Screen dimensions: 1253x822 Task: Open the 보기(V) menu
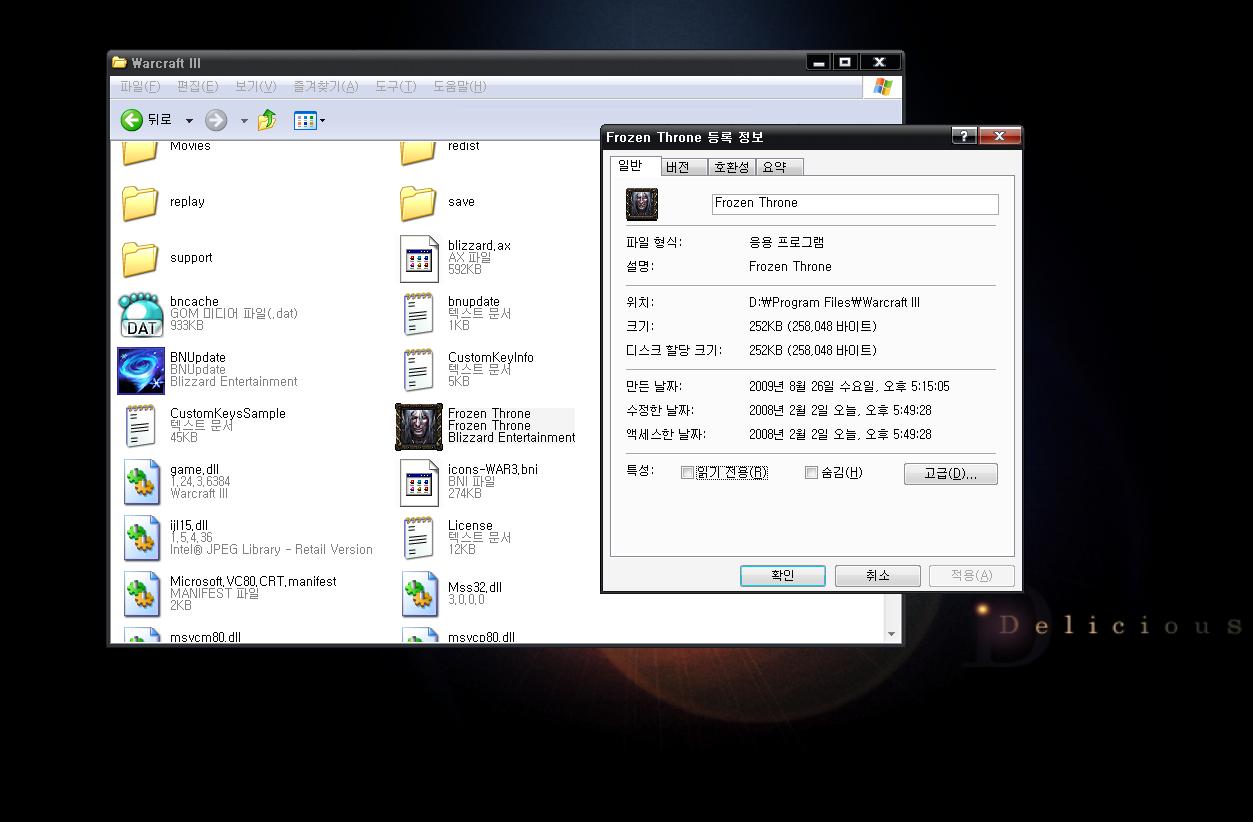(255, 87)
